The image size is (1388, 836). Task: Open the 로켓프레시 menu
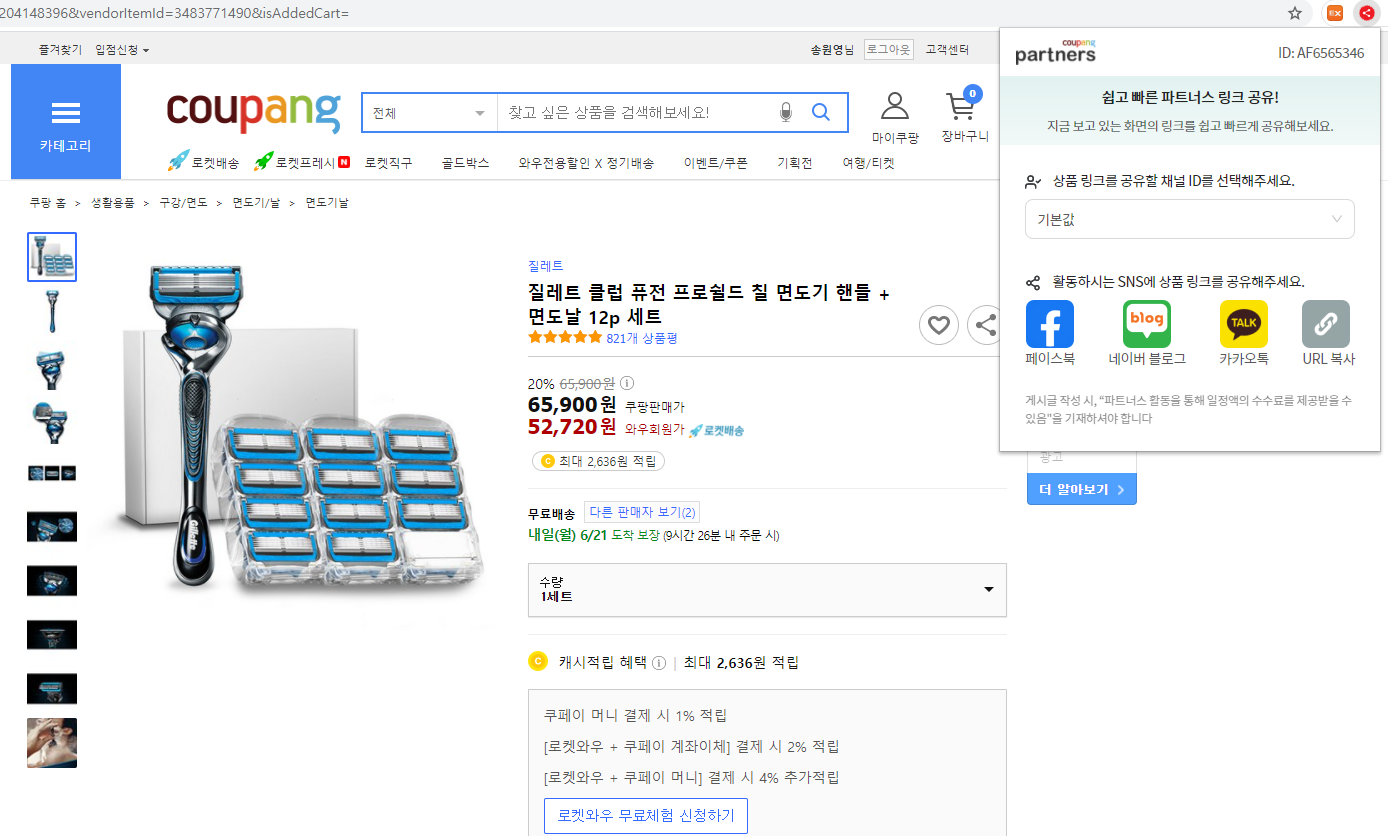[x=301, y=162]
